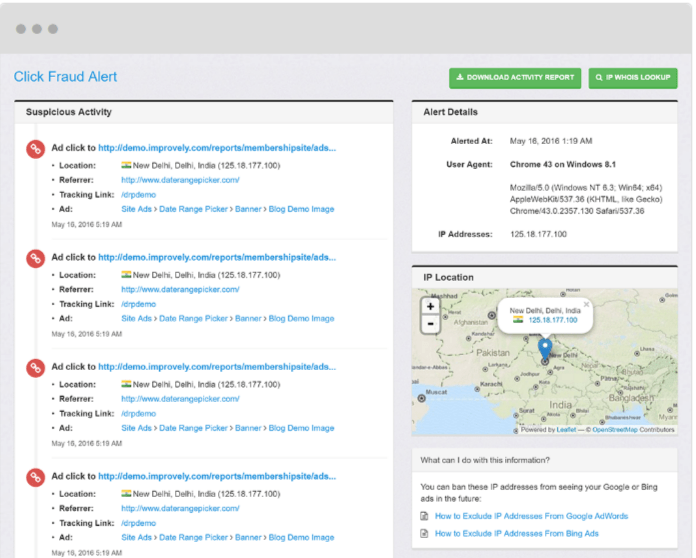Open first ad click demo.improvely.com URL

pos(217,148)
